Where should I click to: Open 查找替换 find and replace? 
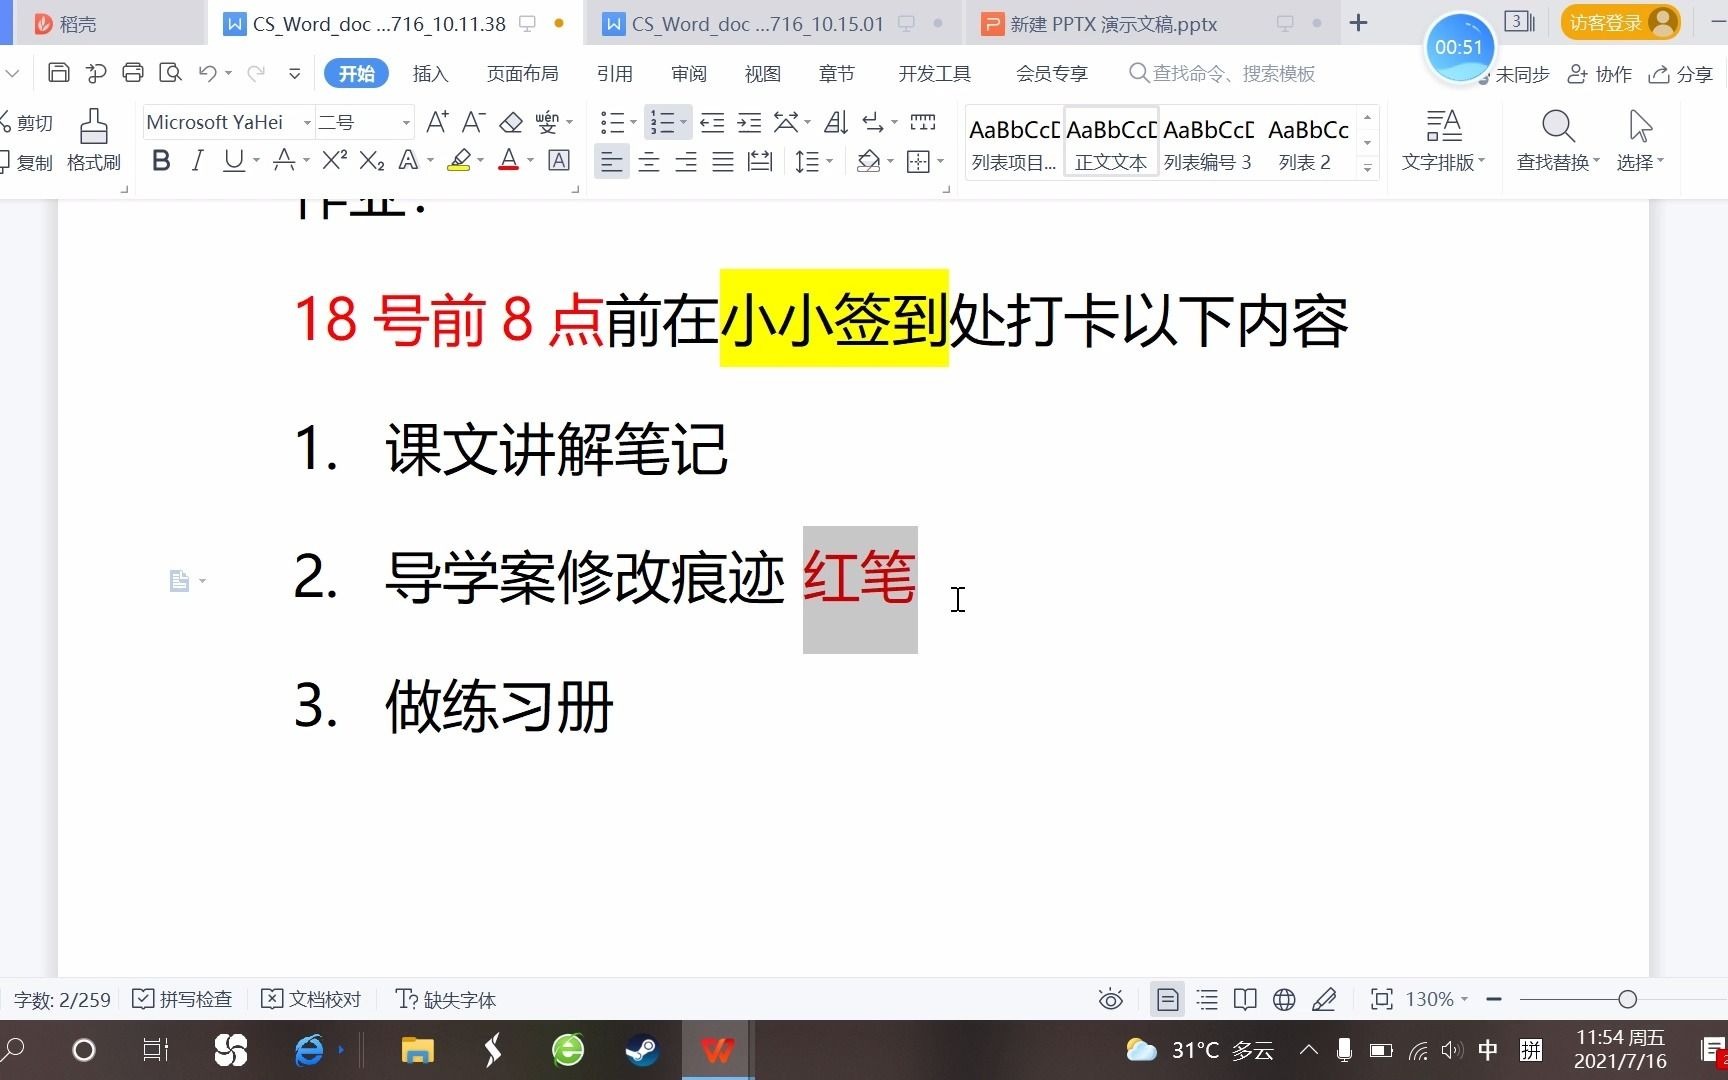[1557, 141]
